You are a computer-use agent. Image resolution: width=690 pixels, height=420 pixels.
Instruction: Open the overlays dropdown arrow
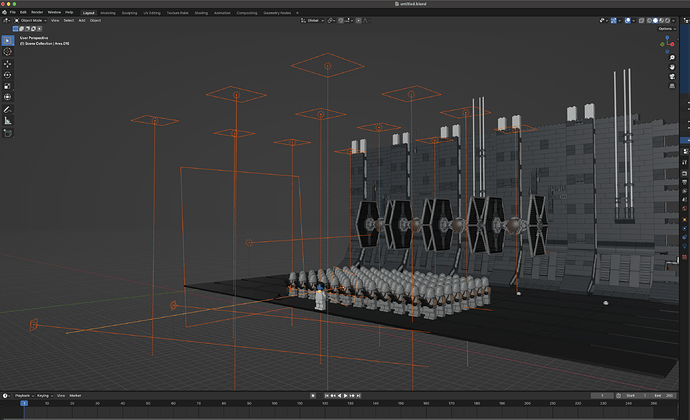pos(634,20)
